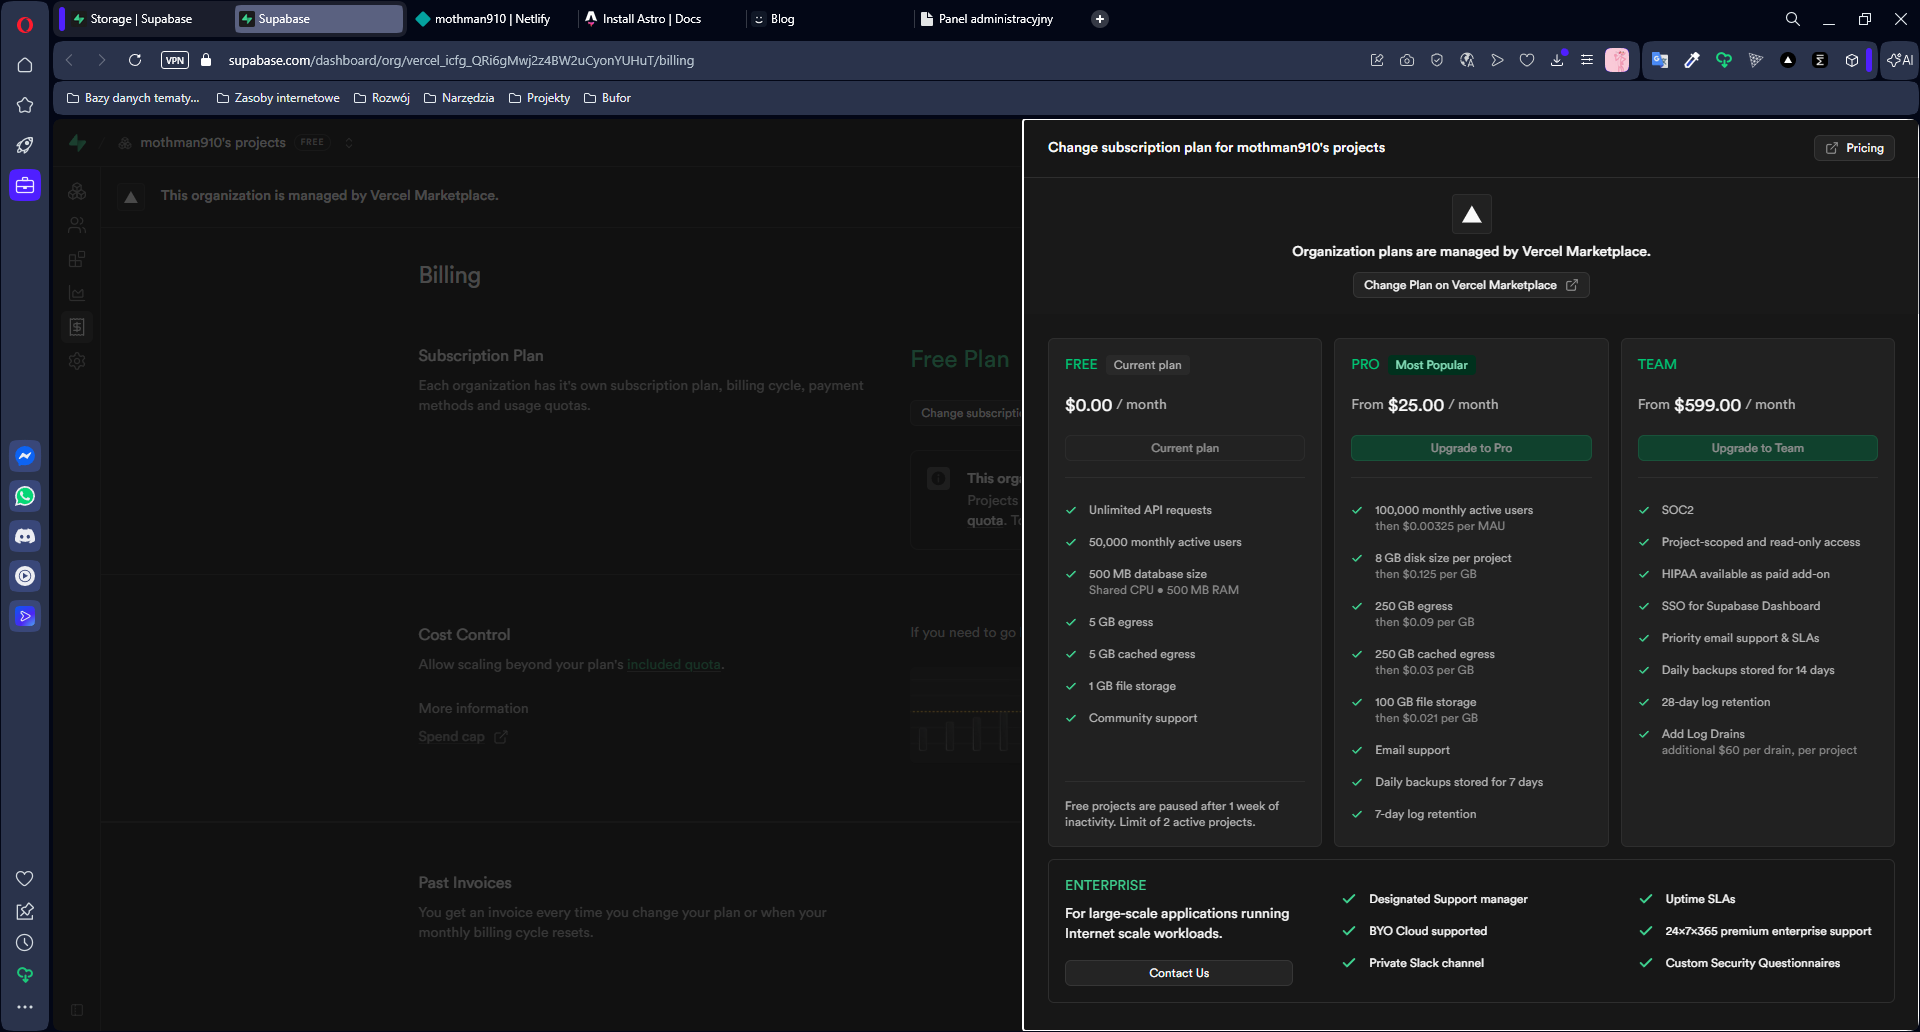Reload the current page
This screenshot has height=1032, width=1920.
(135, 60)
